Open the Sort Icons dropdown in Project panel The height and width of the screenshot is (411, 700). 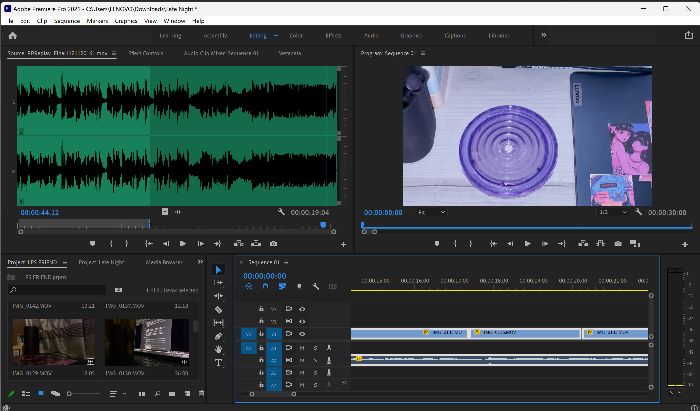[x=118, y=394]
